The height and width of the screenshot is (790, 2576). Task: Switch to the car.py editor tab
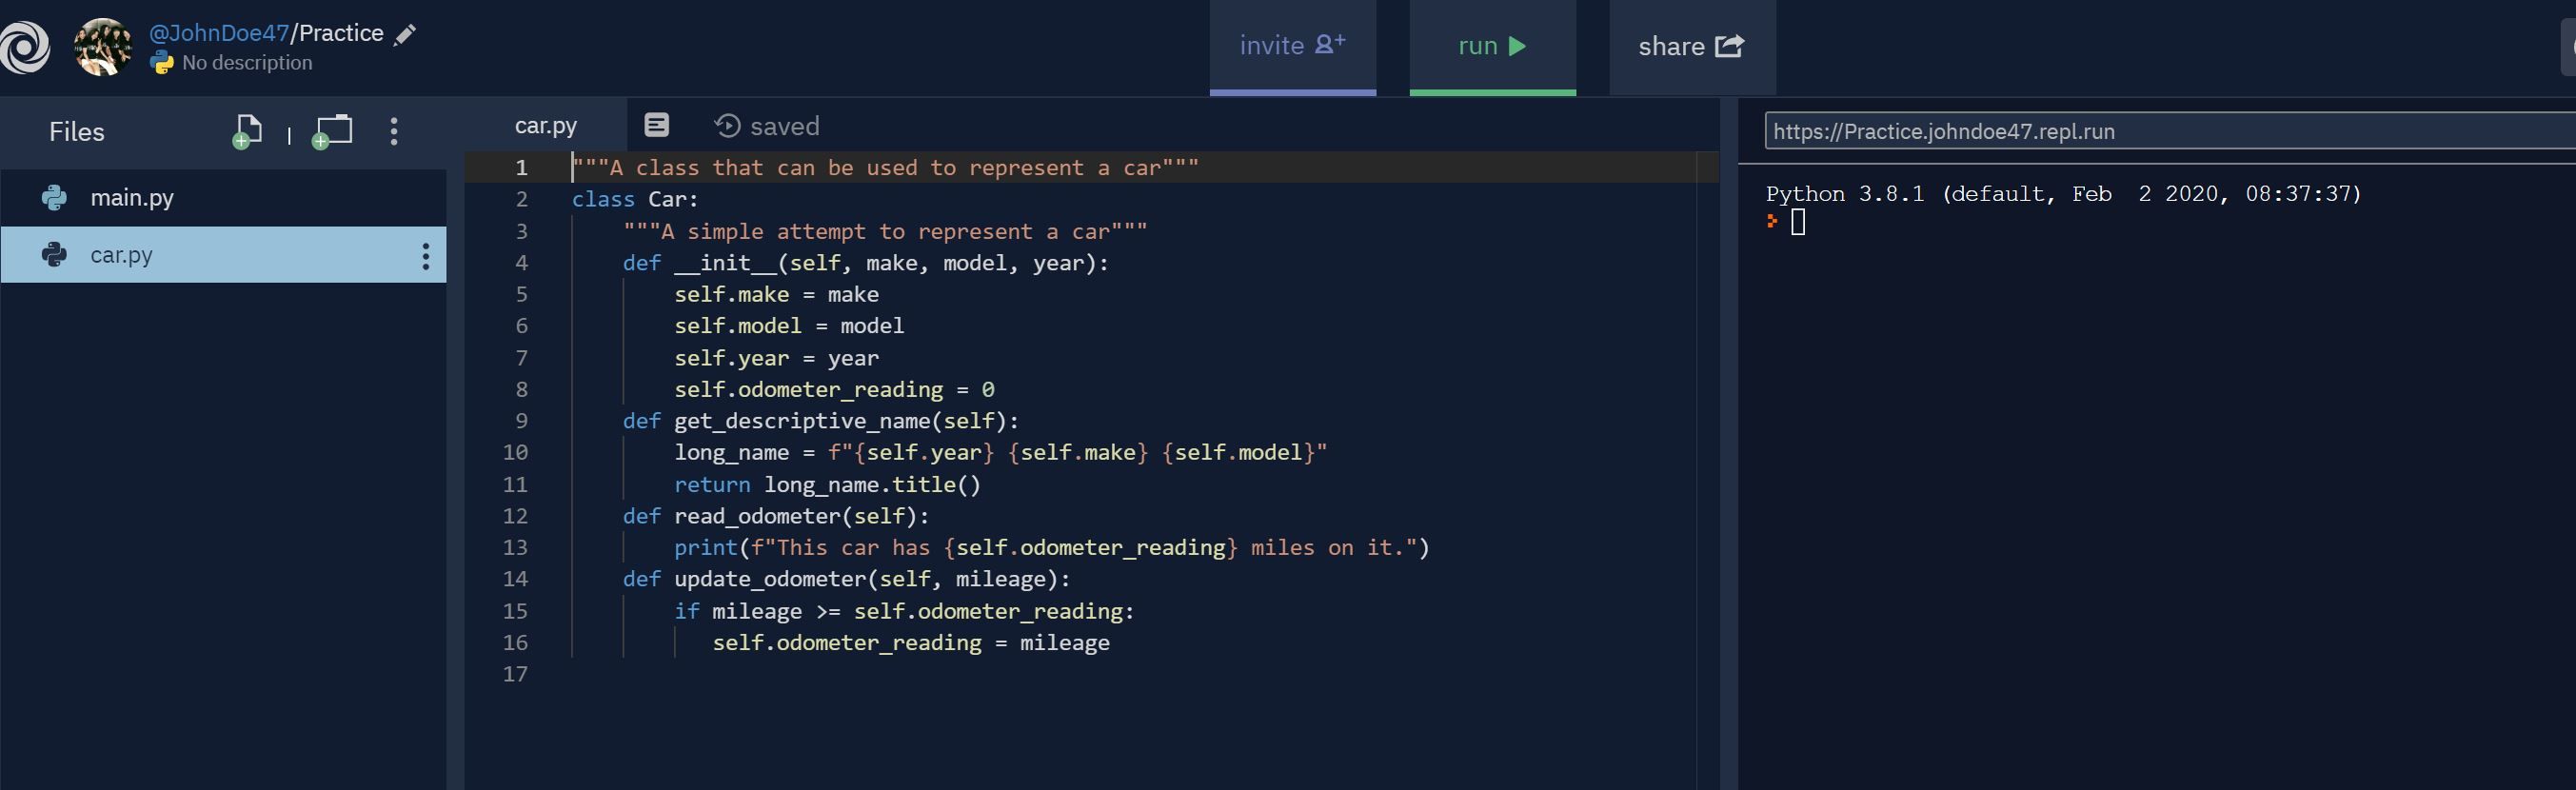click(546, 125)
